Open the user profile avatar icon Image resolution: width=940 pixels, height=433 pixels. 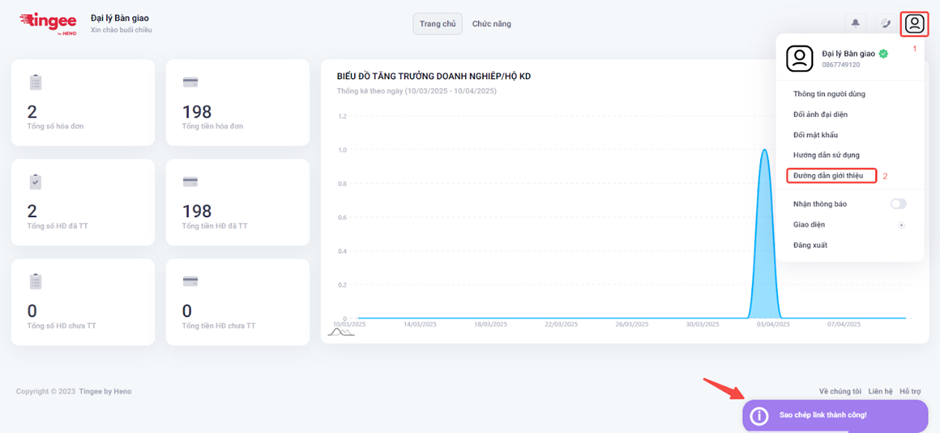coord(913,23)
